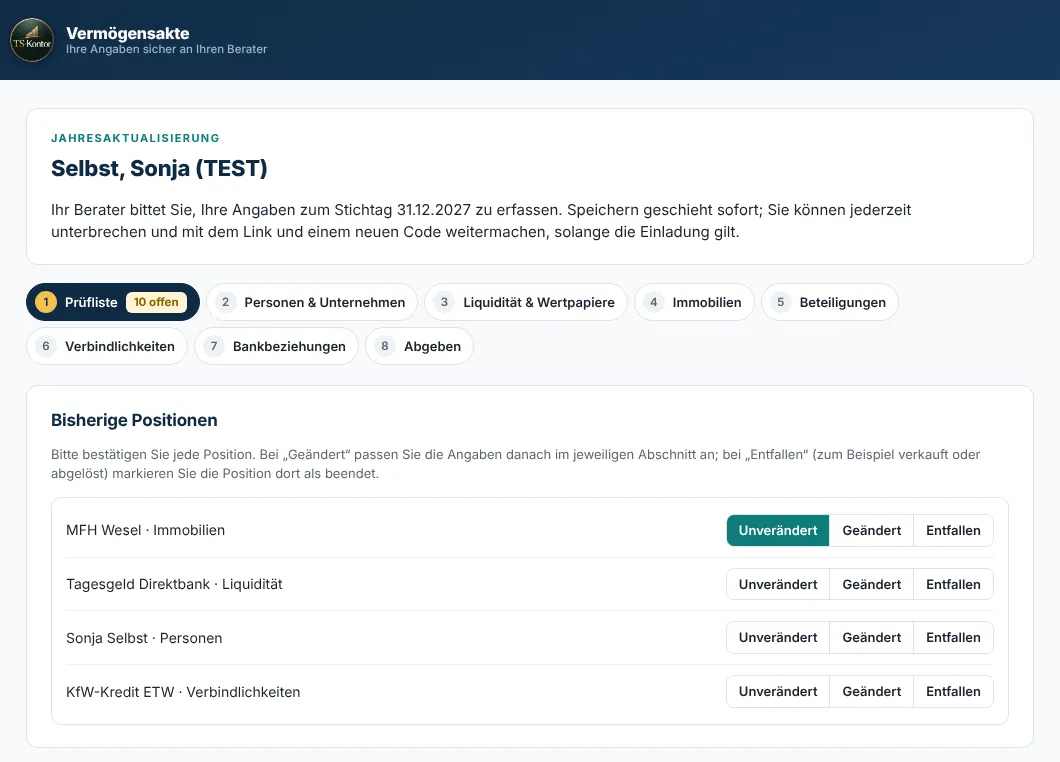Mark MFH Wesel as Geändert
Image resolution: width=1060 pixels, height=762 pixels.
pyautogui.click(x=871, y=530)
